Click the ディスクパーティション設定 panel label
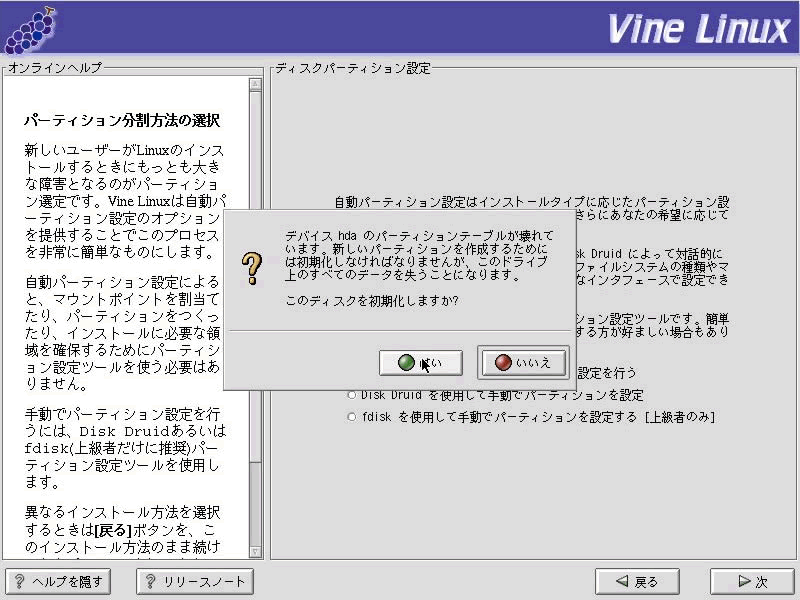Viewport: 800px width, 600px height. click(353, 68)
